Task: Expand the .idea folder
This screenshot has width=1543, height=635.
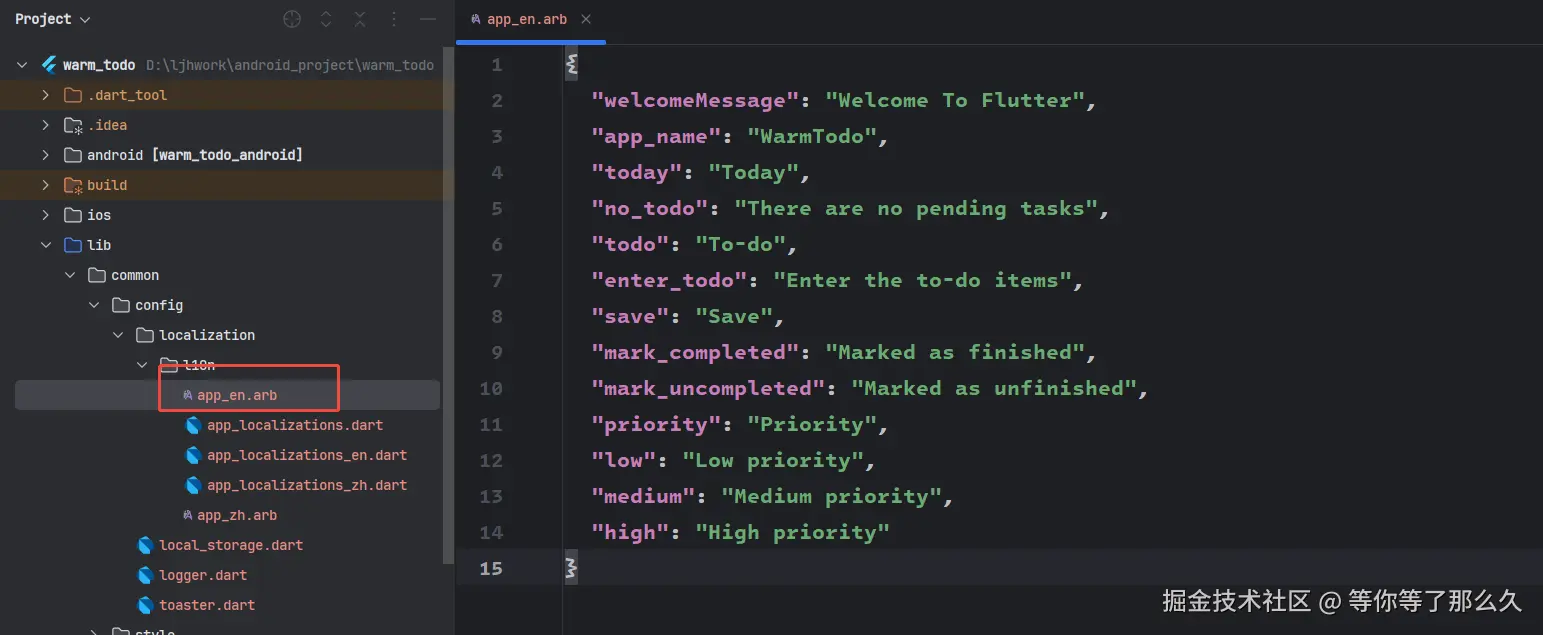Action: click(45, 125)
